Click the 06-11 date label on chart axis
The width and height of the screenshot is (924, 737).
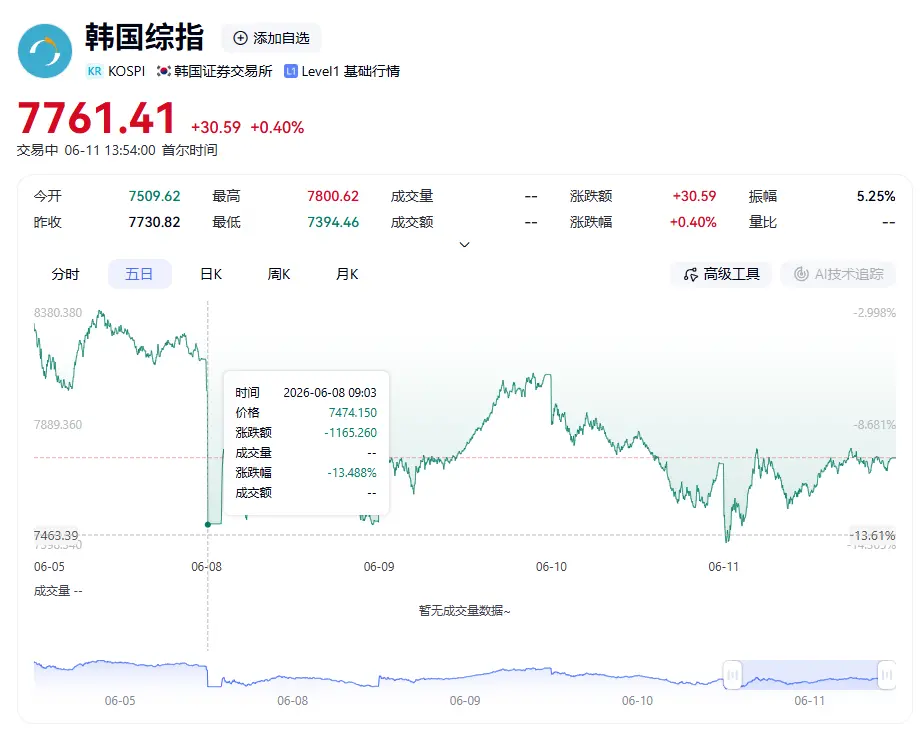tap(723, 567)
